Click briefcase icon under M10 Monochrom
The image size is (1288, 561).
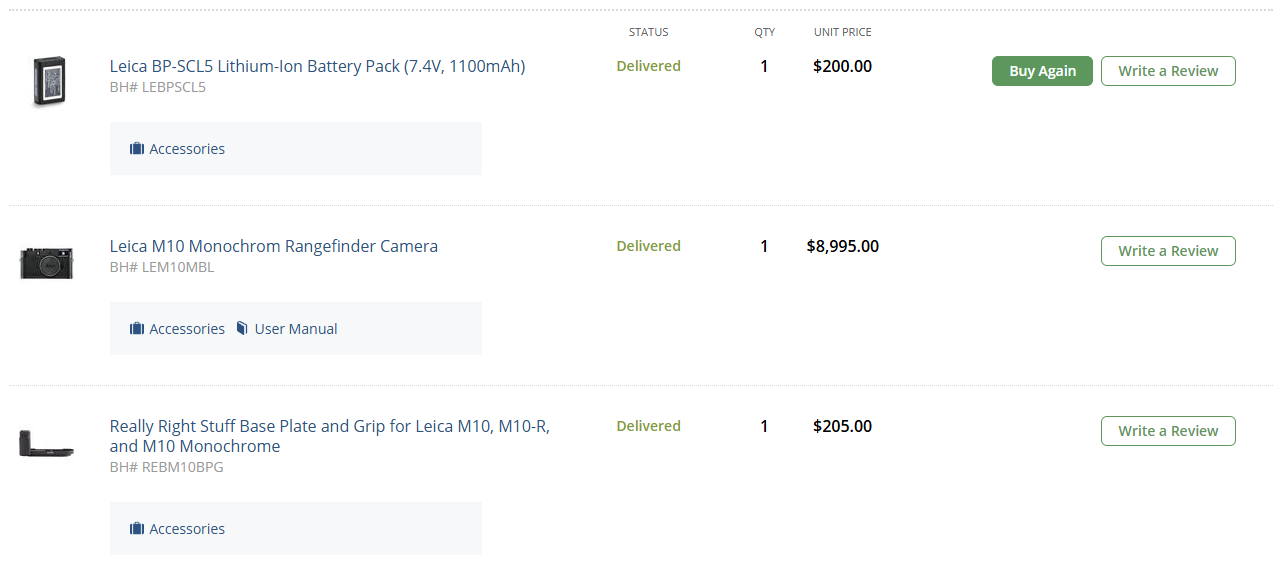point(137,329)
